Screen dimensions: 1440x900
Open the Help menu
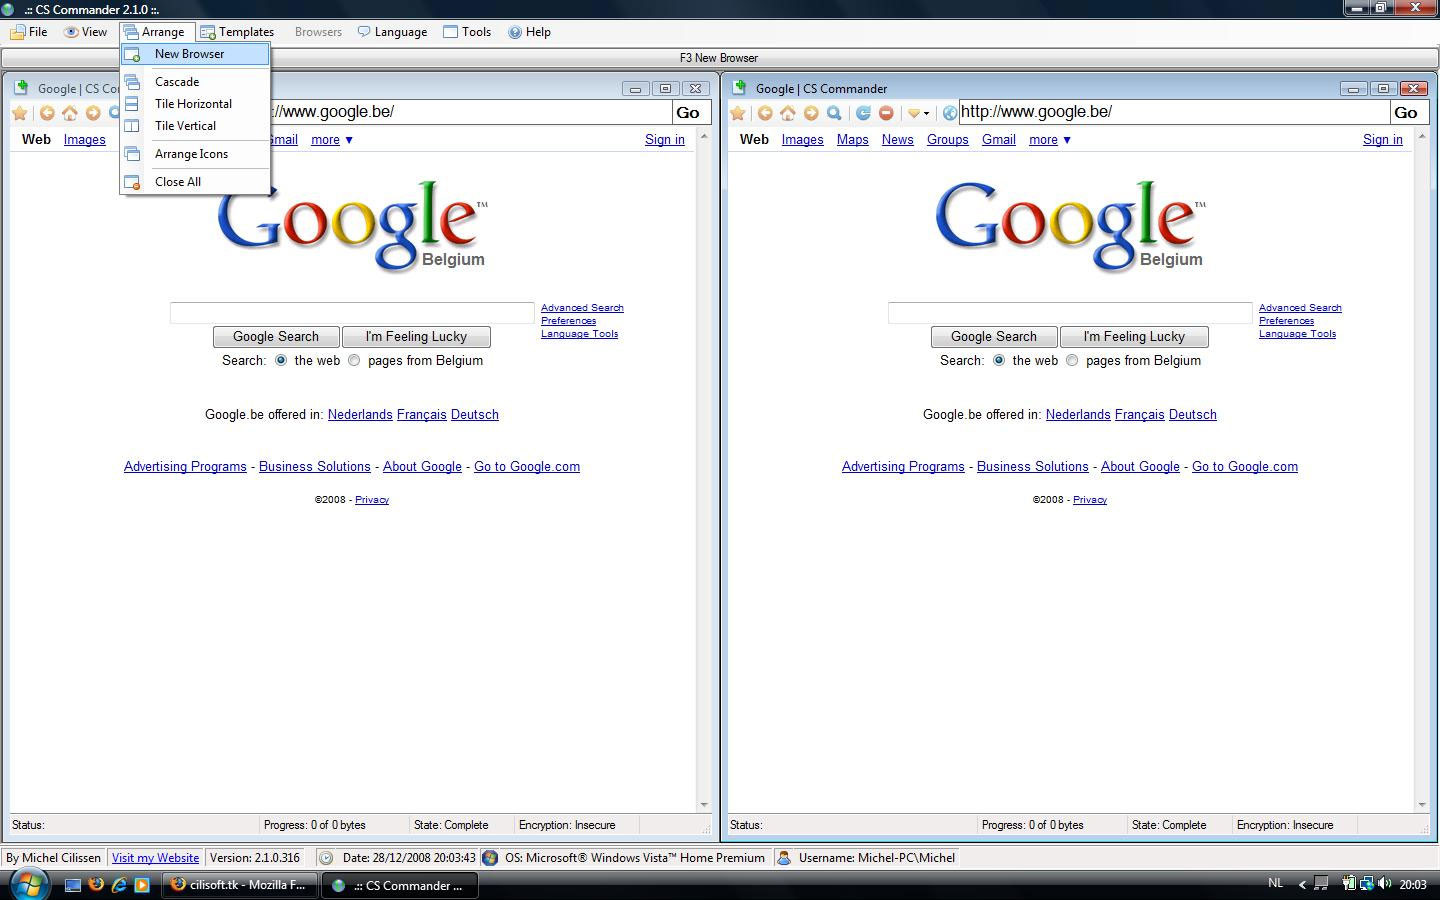[529, 32]
